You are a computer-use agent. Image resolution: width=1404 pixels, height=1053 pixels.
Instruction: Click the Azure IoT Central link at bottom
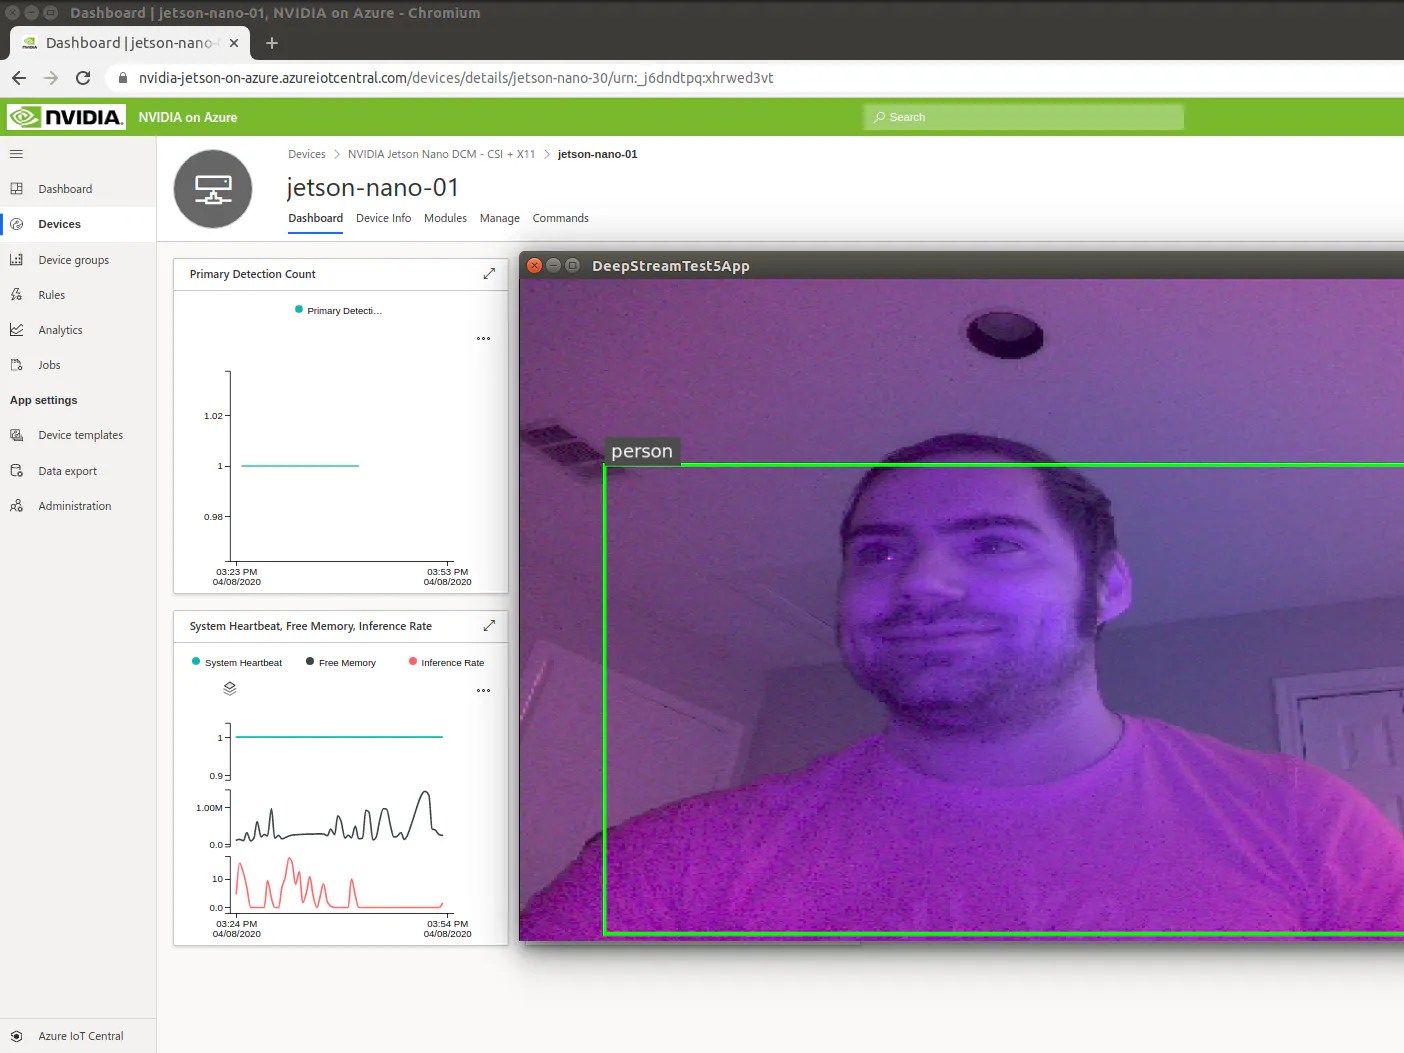click(x=81, y=1035)
